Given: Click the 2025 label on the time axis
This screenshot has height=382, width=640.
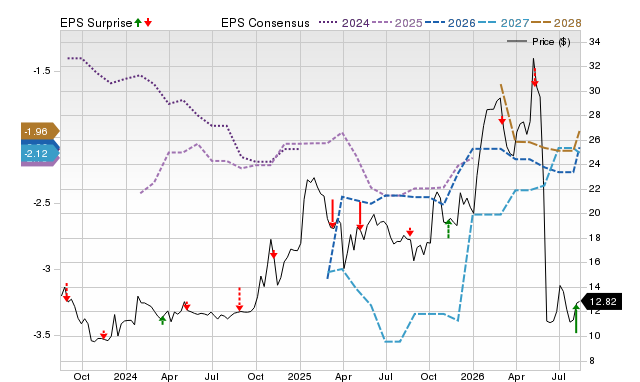Looking at the screenshot, I should coord(300,376).
